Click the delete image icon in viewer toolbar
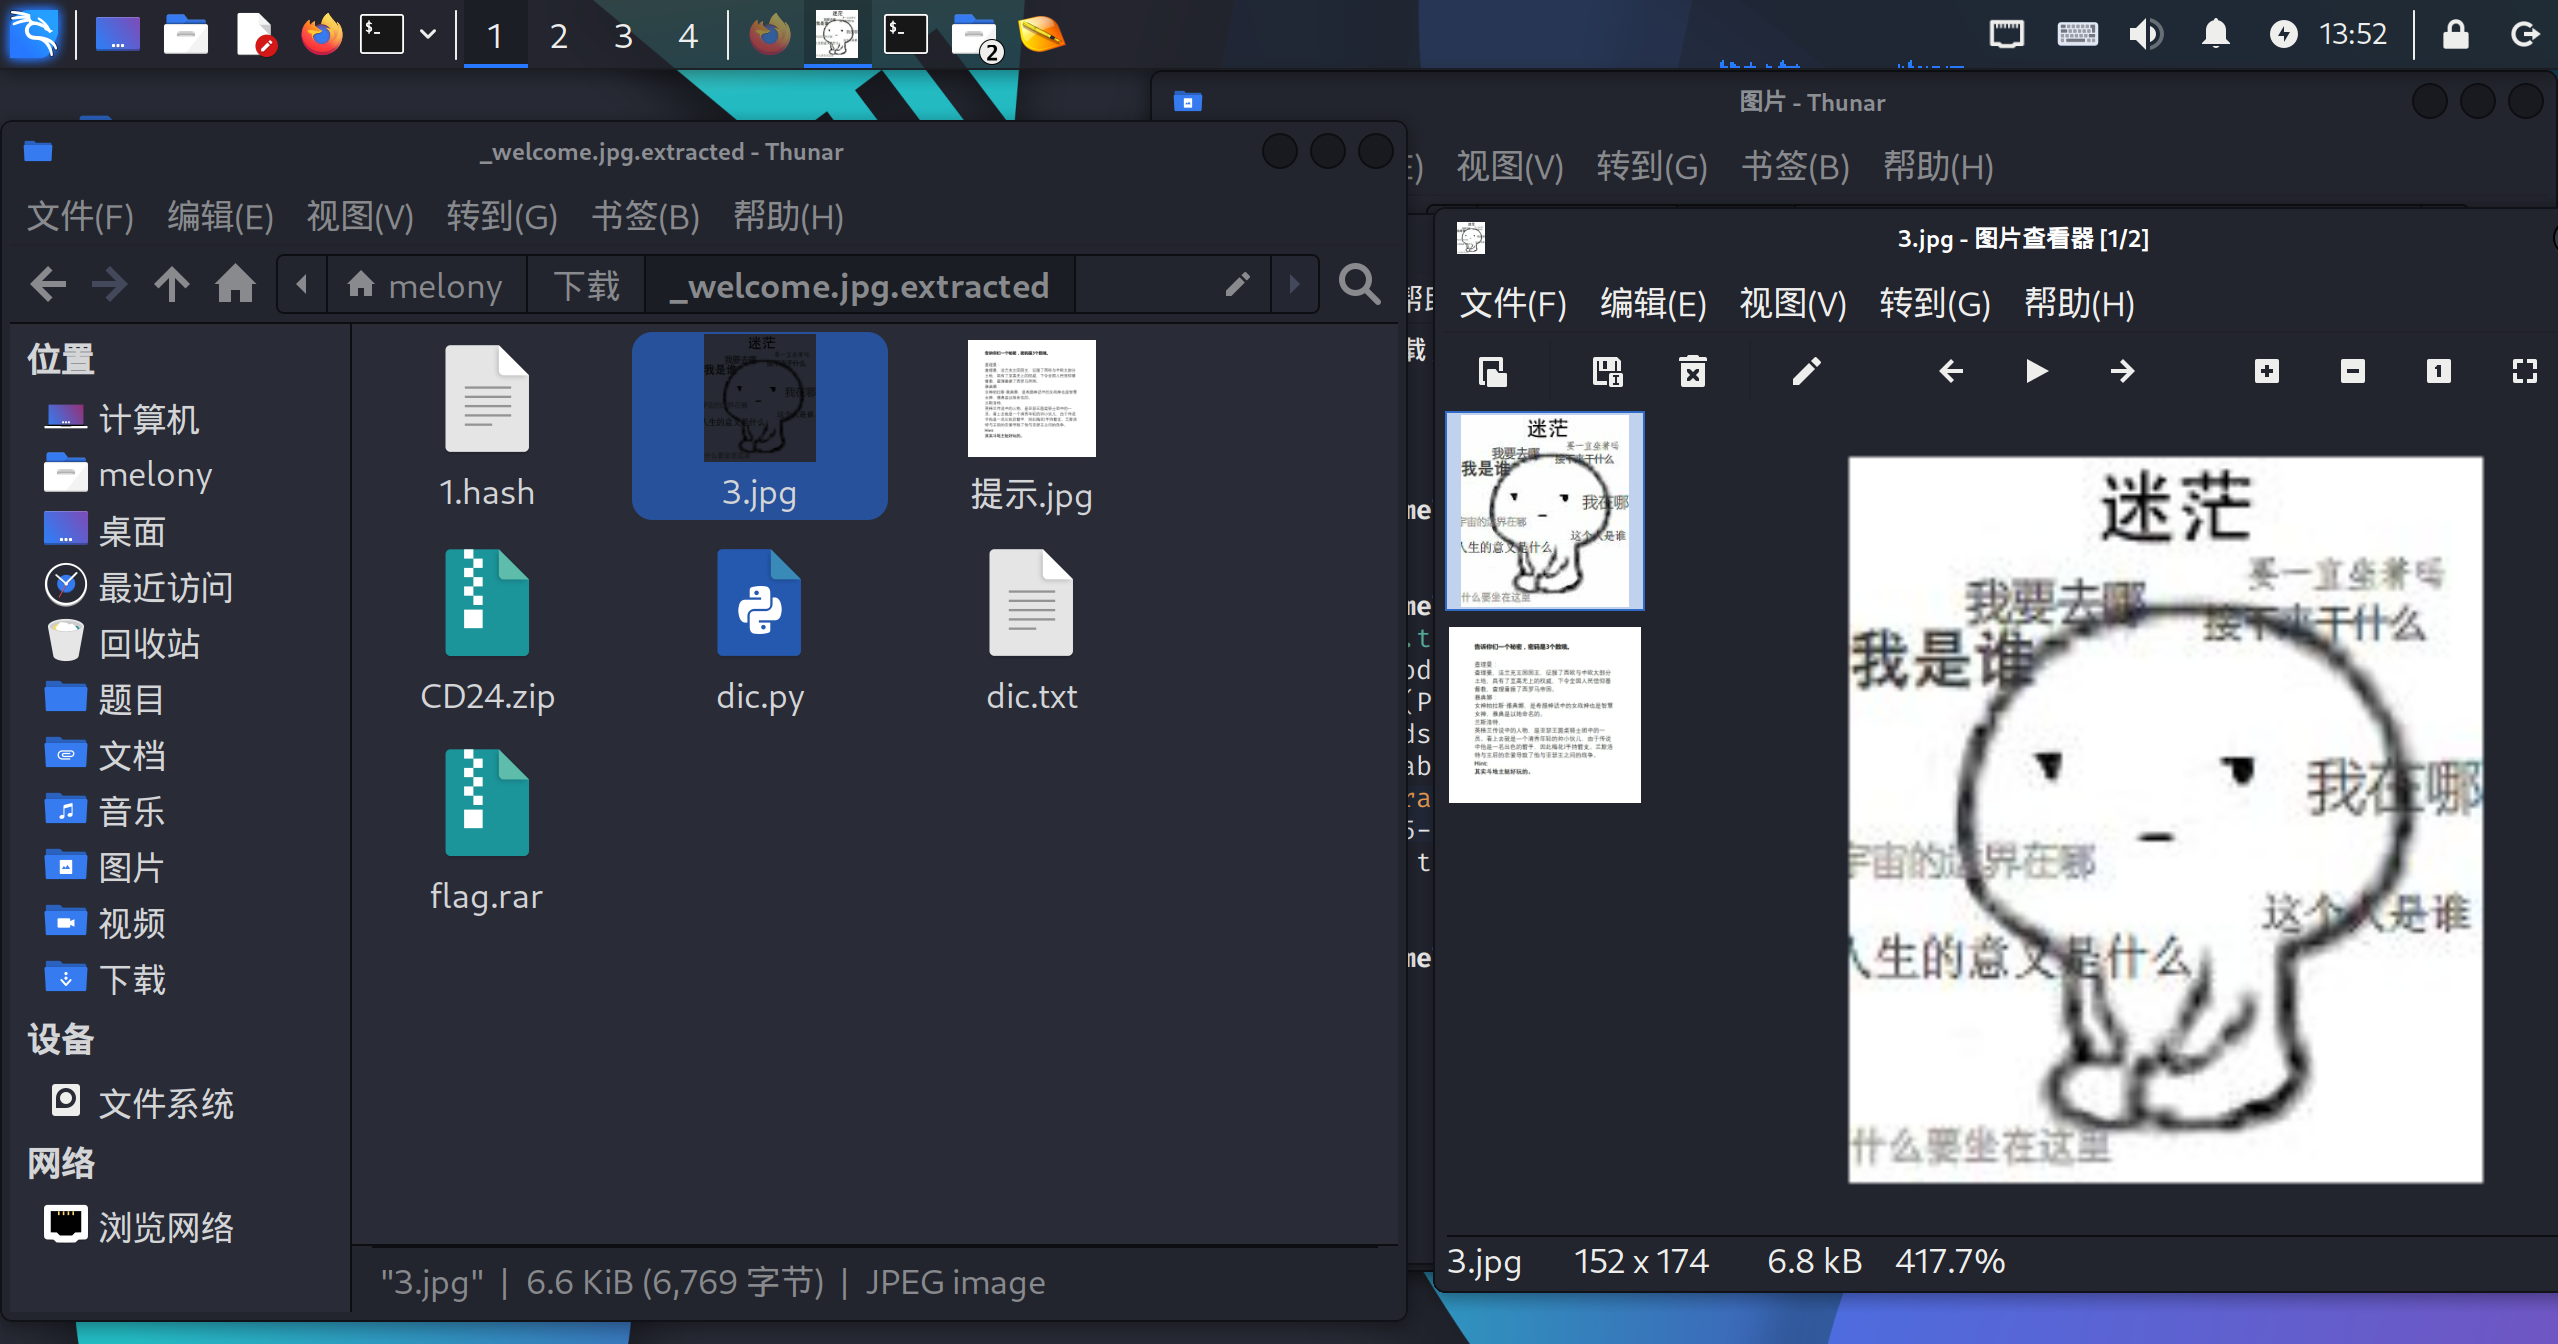Screen dimensions: 2558x1344 1692,372
